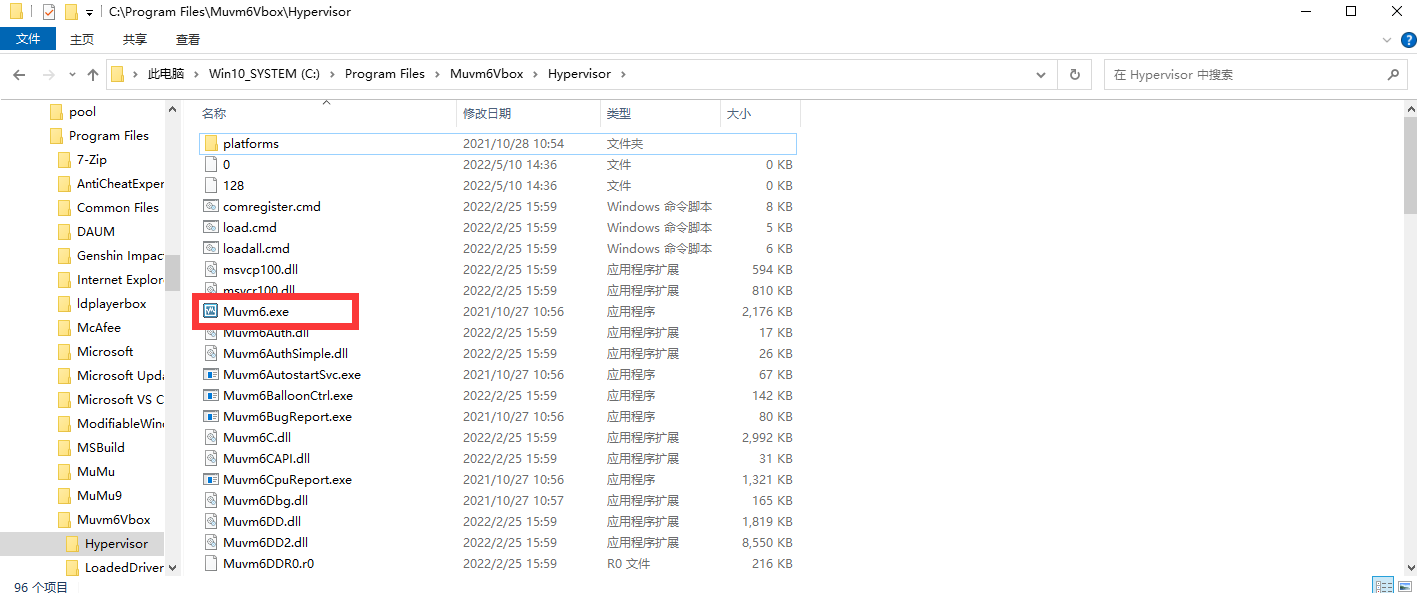
Task: Click the navigation tree scrollbar down arrow
Action: click(172, 567)
